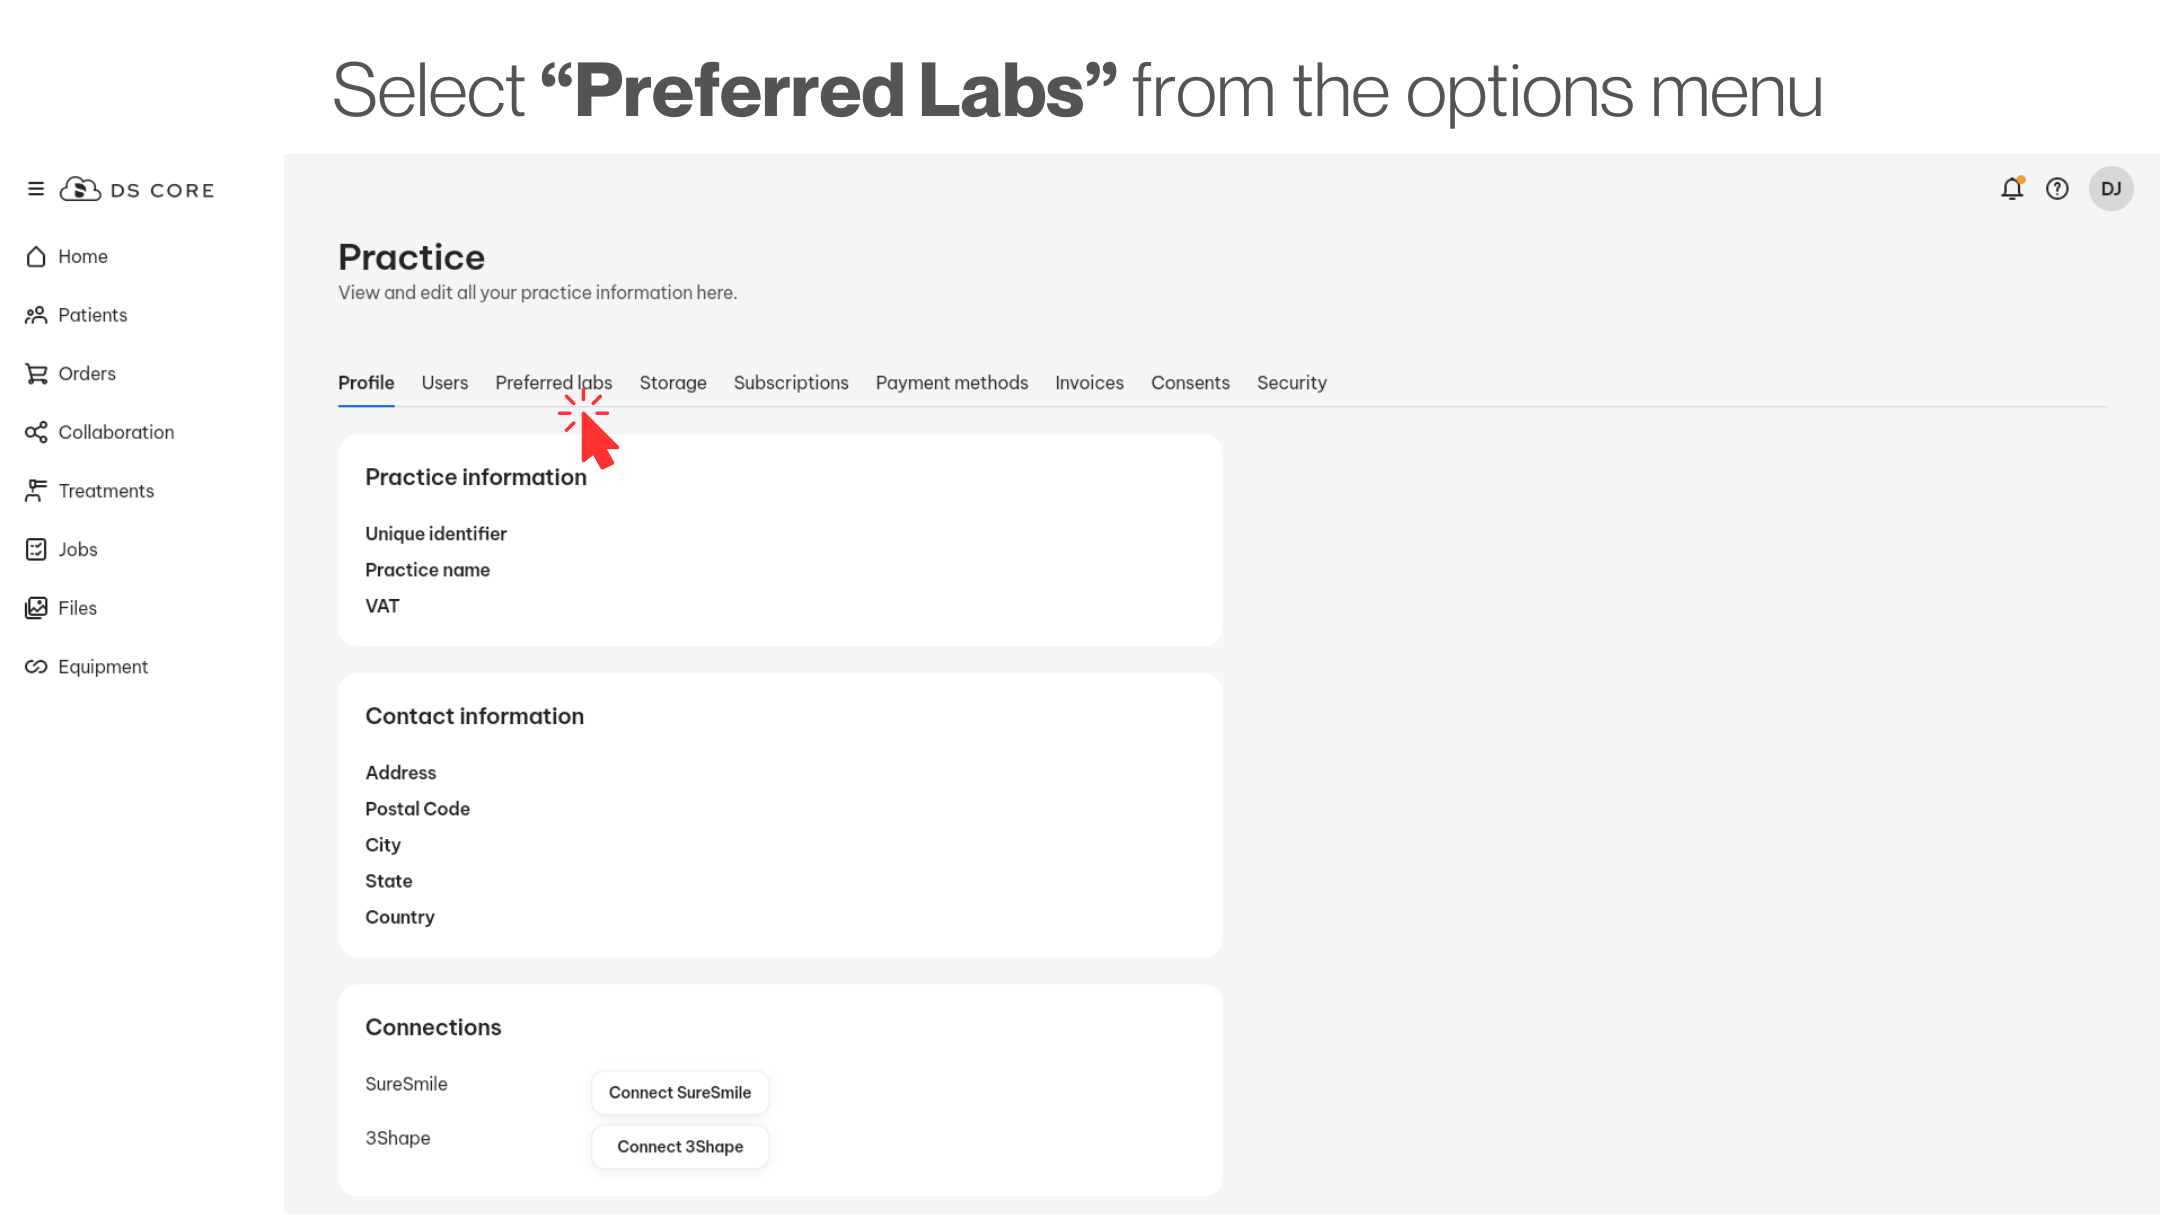
Task: Open the notifications bell
Action: 2012,188
